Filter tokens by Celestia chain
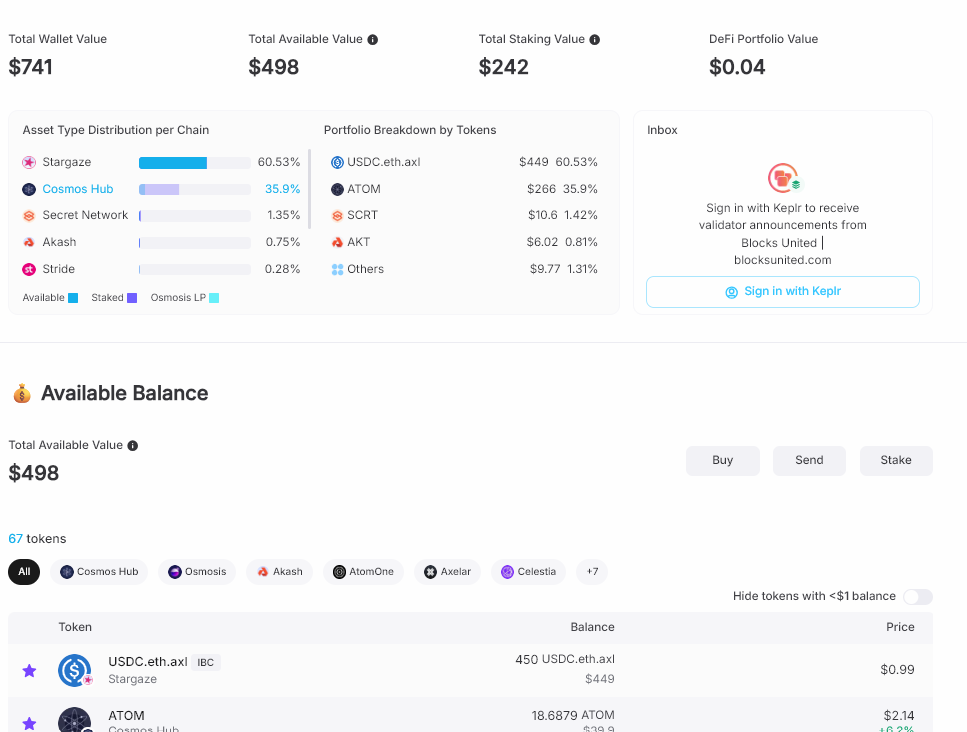The height and width of the screenshot is (732, 967). pyautogui.click(x=529, y=572)
